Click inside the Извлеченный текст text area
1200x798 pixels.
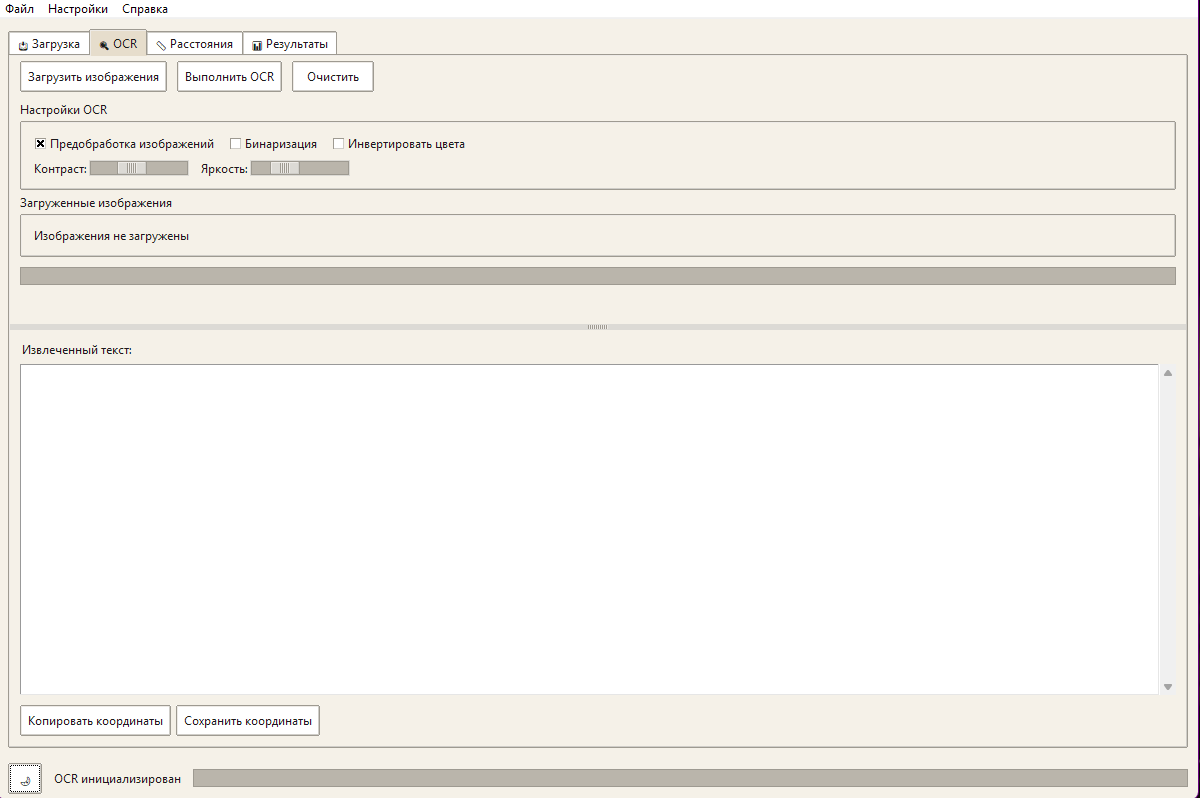pyautogui.click(x=588, y=528)
